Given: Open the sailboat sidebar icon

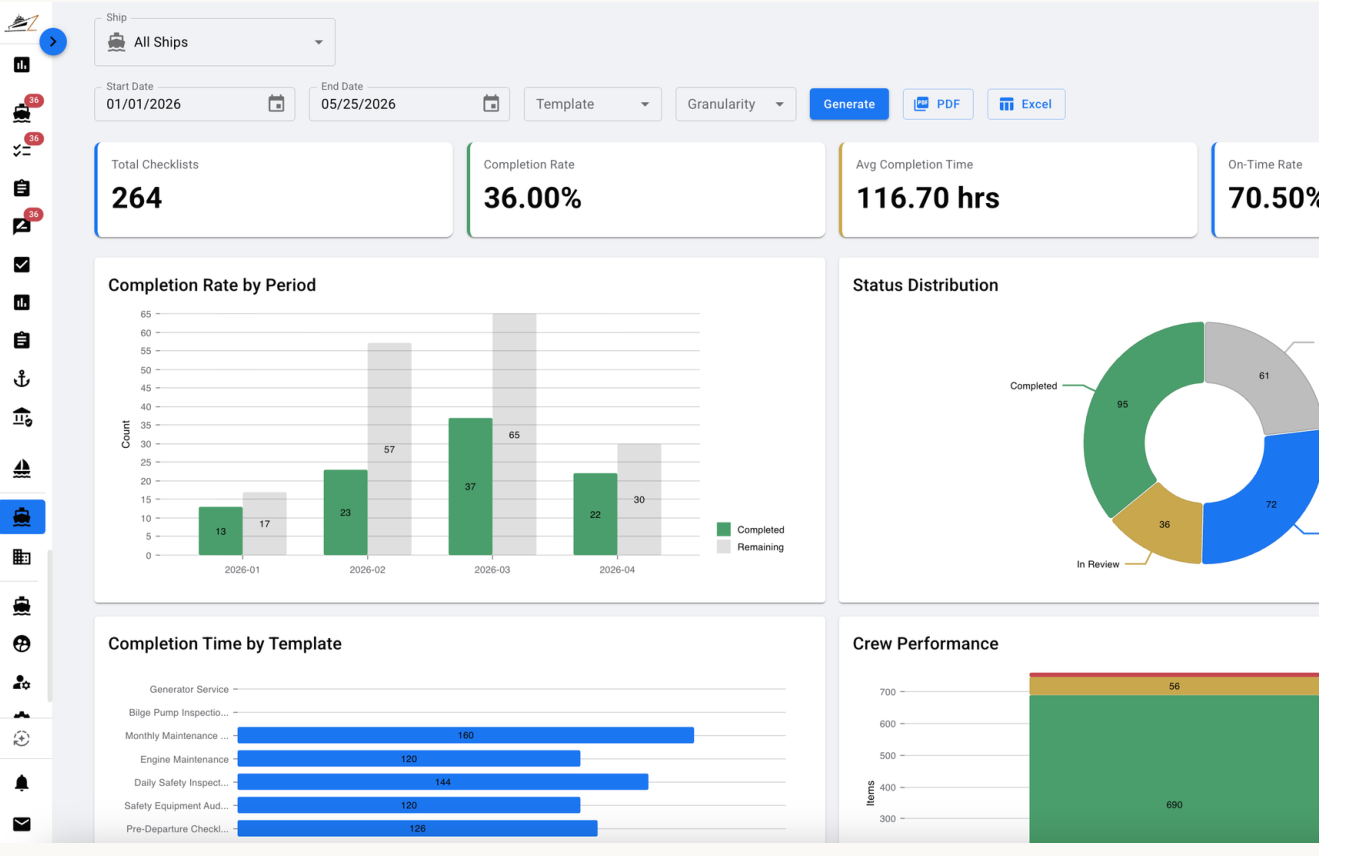Looking at the screenshot, I should tap(22, 468).
